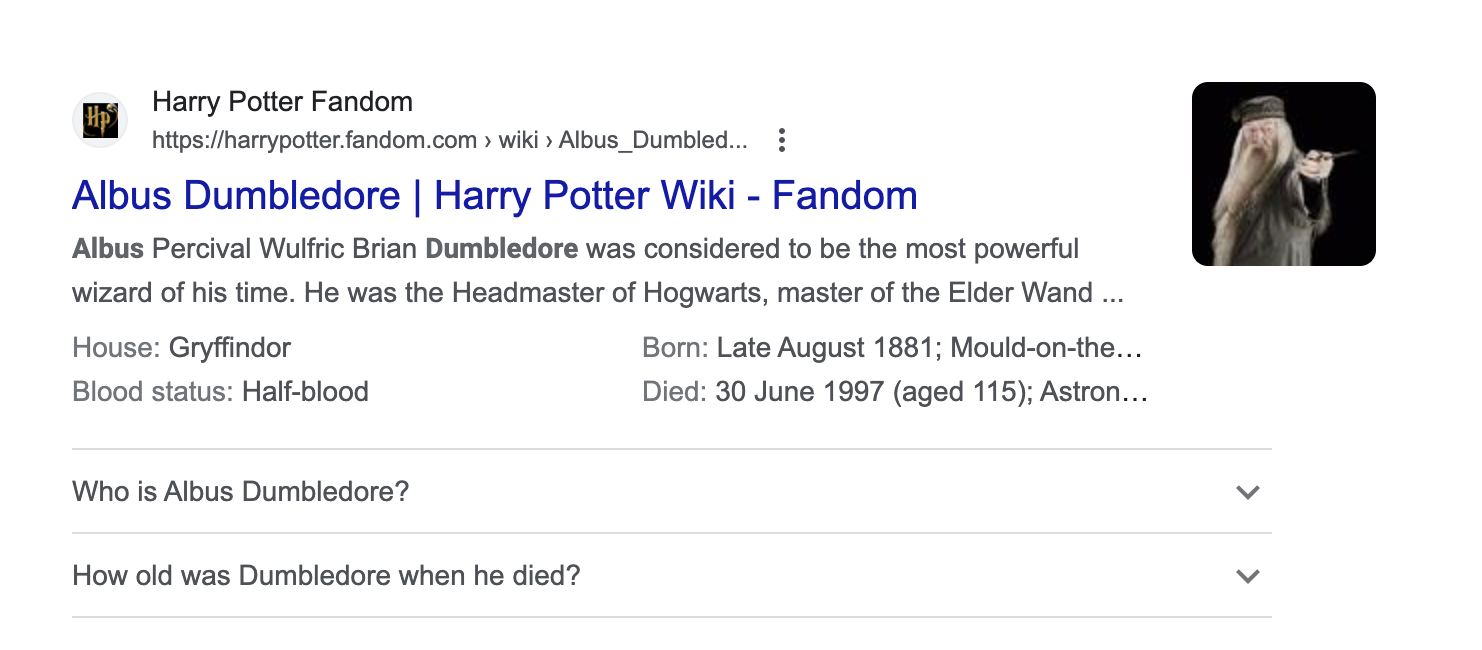Click the bold "Albus" word in the snippet
The image size is (1482, 650).
coord(108,248)
